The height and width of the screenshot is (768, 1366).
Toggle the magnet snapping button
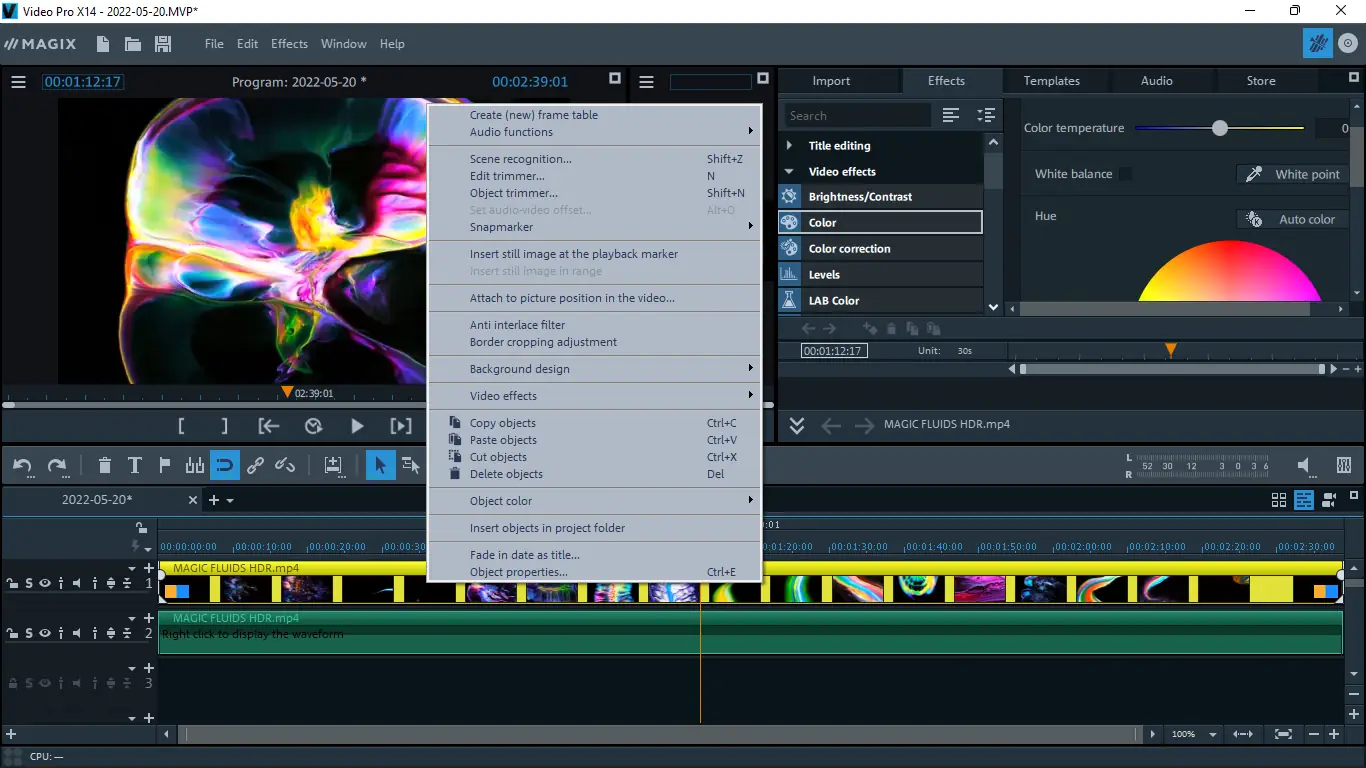pyautogui.click(x=225, y=465)
